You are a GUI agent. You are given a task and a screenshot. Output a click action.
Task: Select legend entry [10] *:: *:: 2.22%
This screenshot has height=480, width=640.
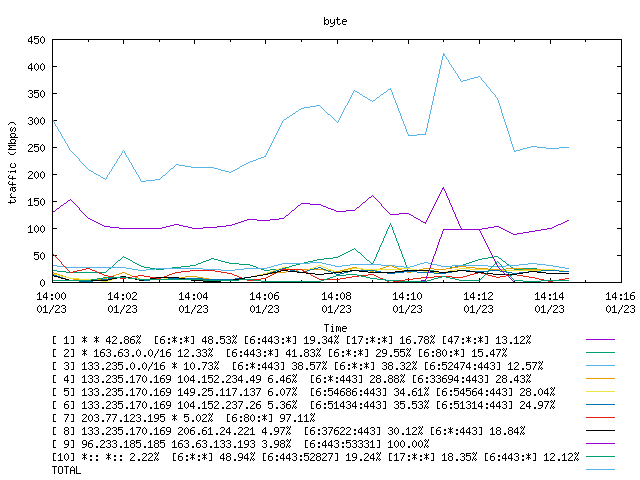click(316, 457)
